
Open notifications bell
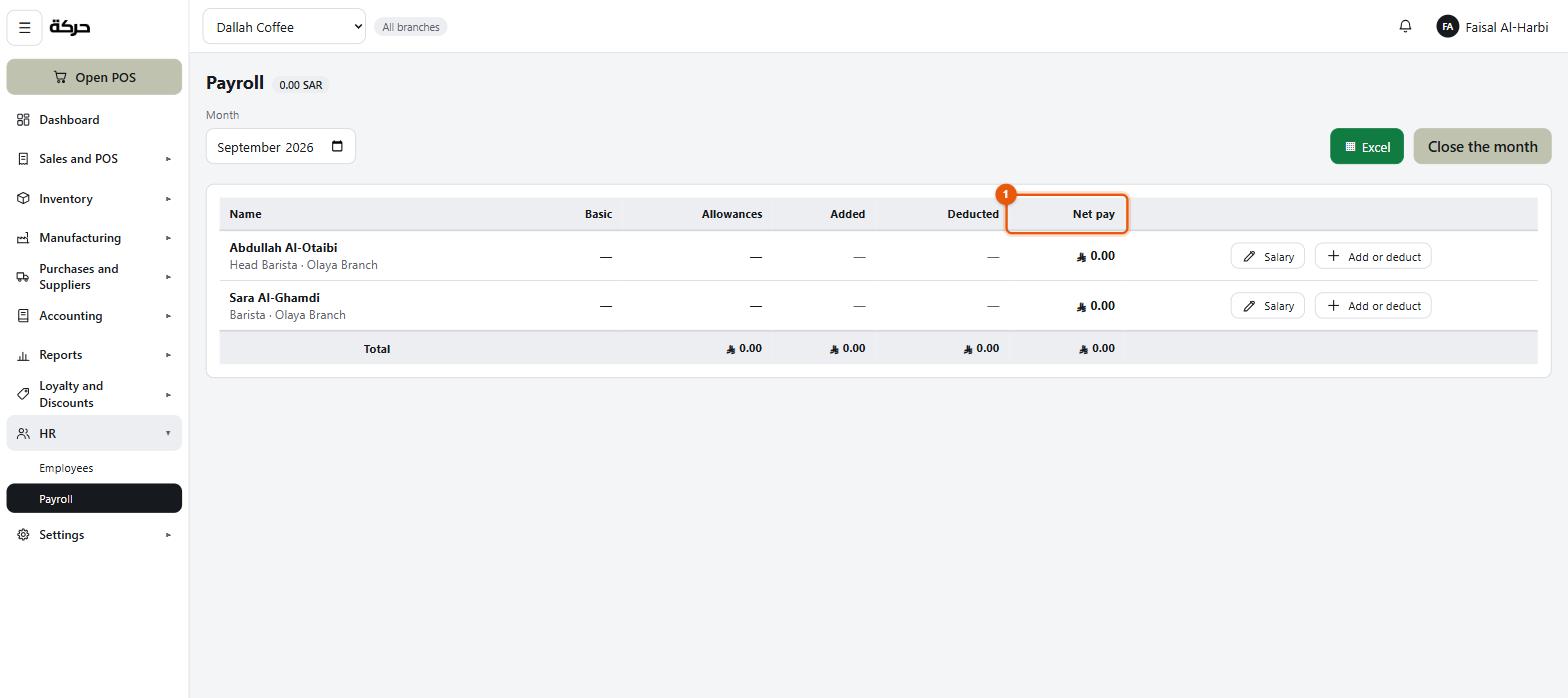(x=1405, y=27)
